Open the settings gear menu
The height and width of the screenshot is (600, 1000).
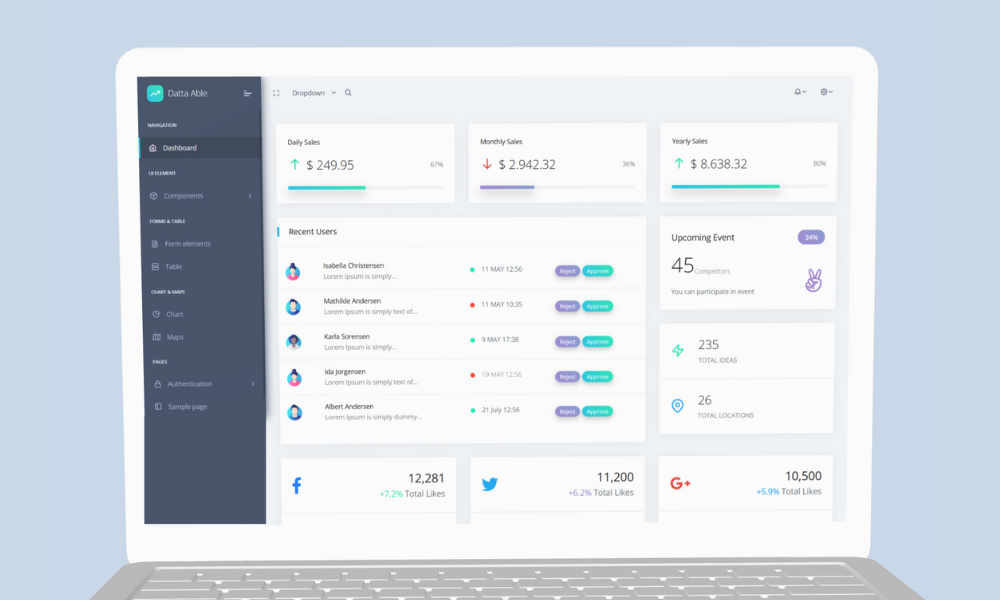tap(826, 92)
